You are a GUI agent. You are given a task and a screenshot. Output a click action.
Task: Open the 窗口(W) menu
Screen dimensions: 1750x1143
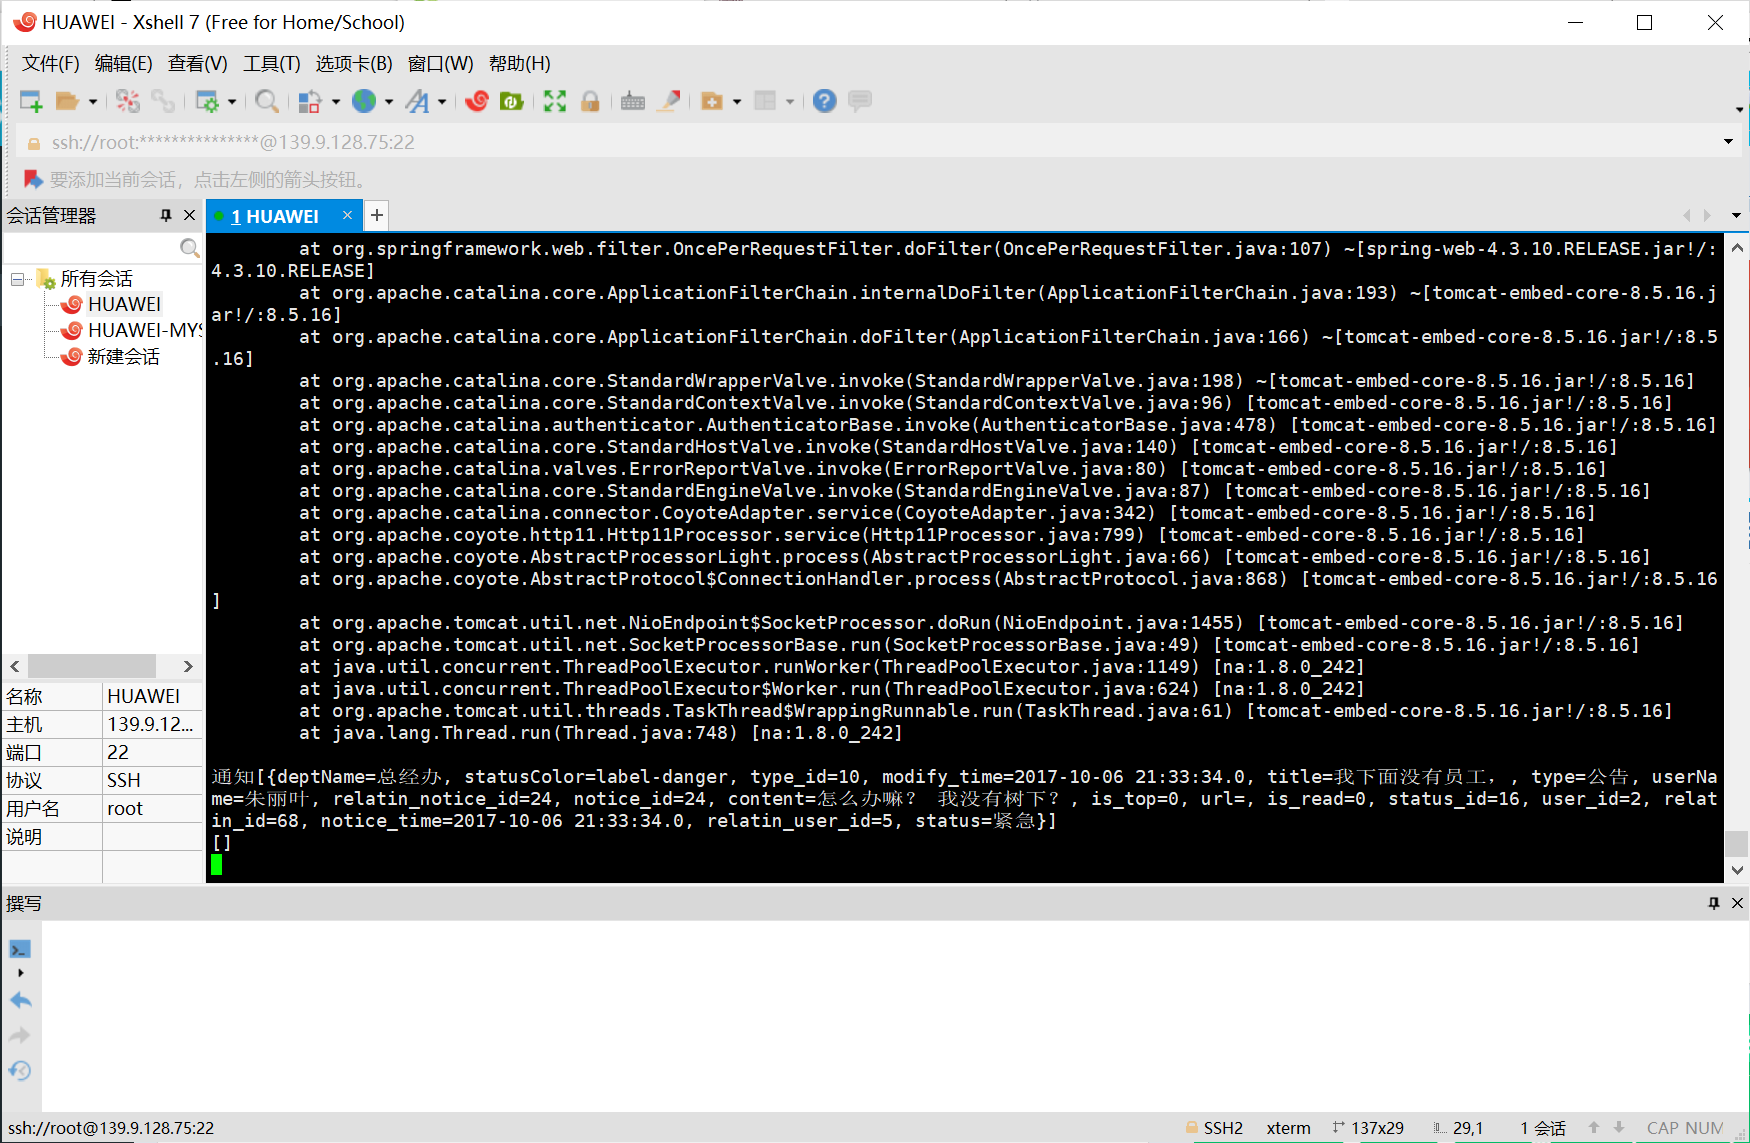coord(441,63)
